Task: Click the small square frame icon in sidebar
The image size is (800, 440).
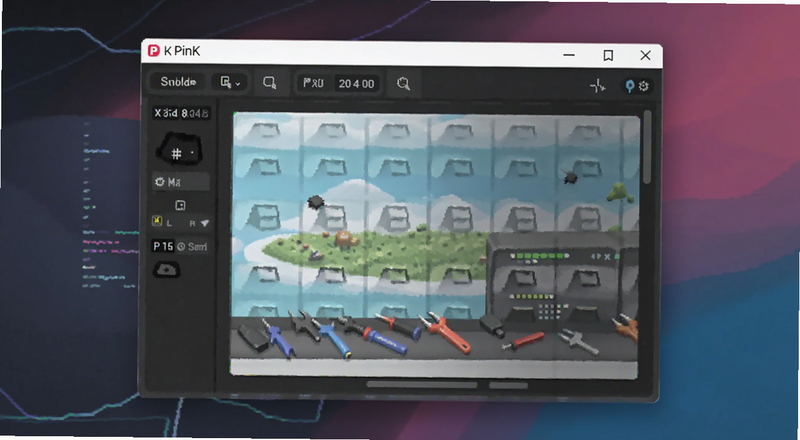Action: pos(180,205)
